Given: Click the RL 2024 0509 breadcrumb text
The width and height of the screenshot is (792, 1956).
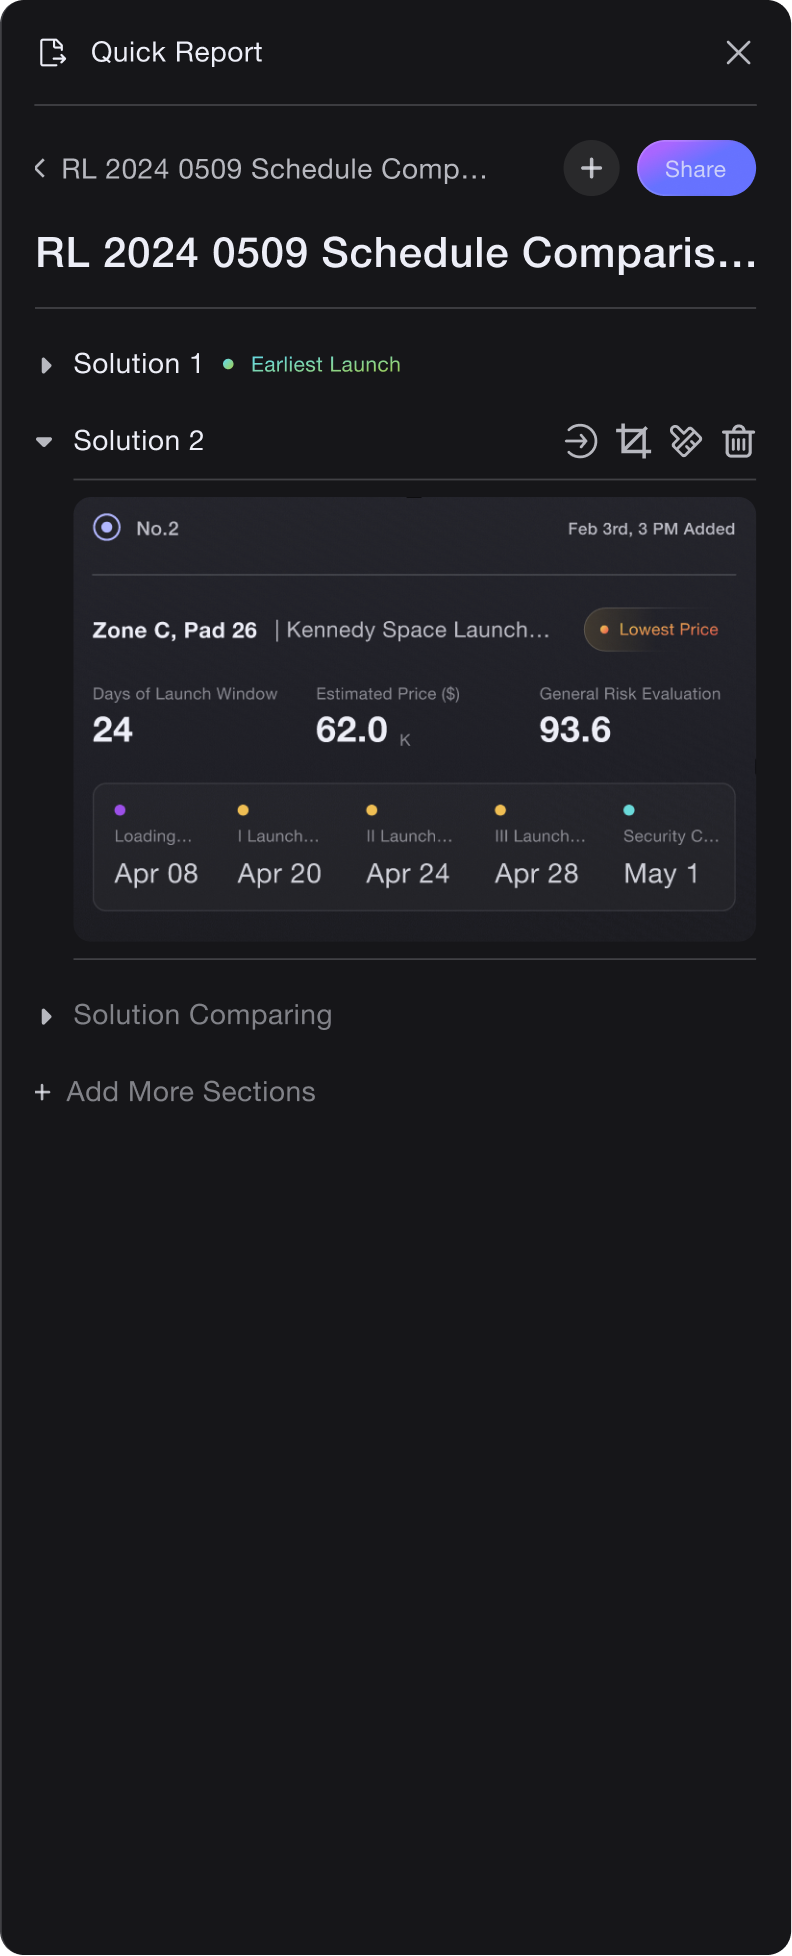Looking at the screenshot, I should (274, 169).
